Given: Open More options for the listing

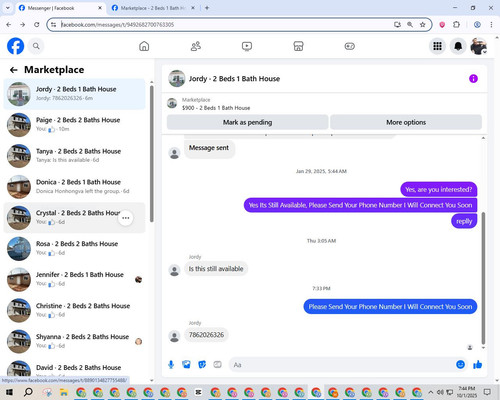Looking at the screenshot, I should [x=406, y=122].
